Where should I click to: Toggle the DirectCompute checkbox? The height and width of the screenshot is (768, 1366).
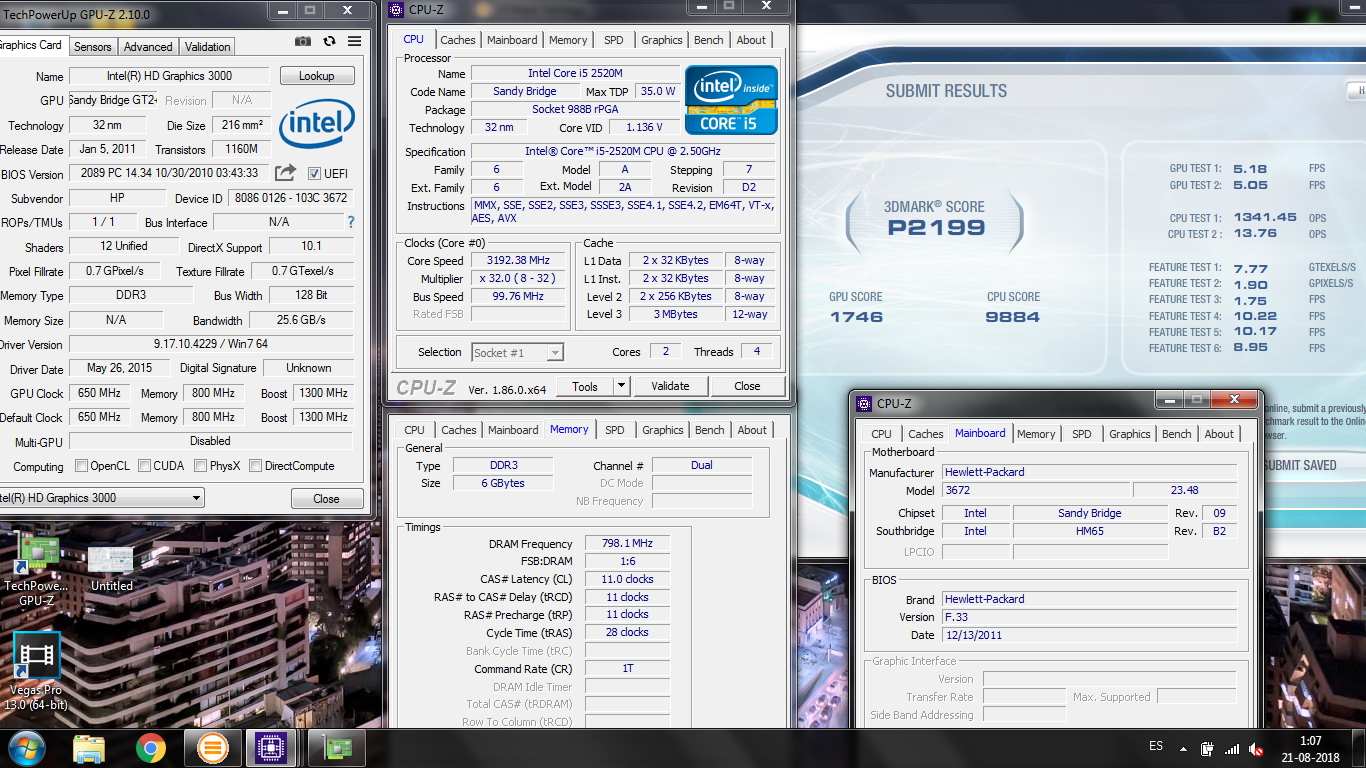coord(255,466)
